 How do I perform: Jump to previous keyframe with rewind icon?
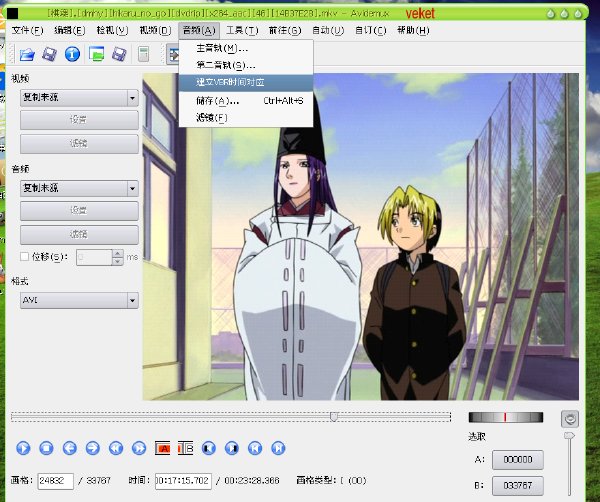click(116, 448)
